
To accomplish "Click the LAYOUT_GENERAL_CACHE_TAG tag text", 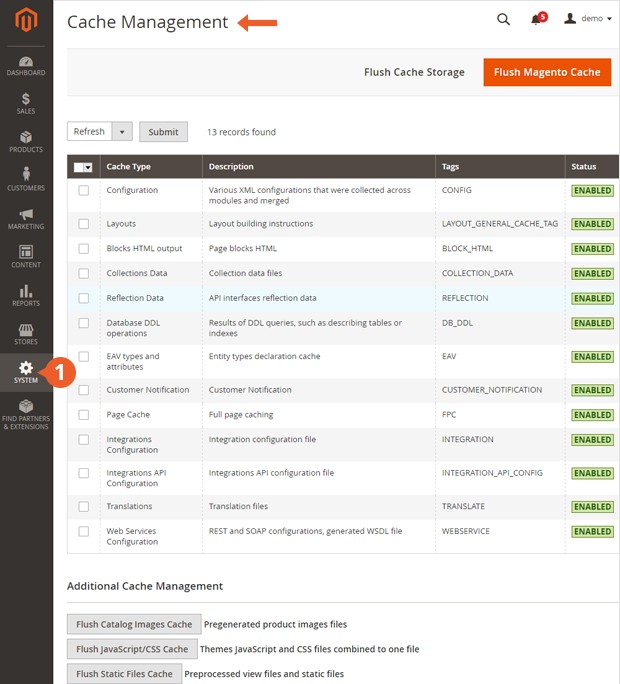I will (500, 224).
